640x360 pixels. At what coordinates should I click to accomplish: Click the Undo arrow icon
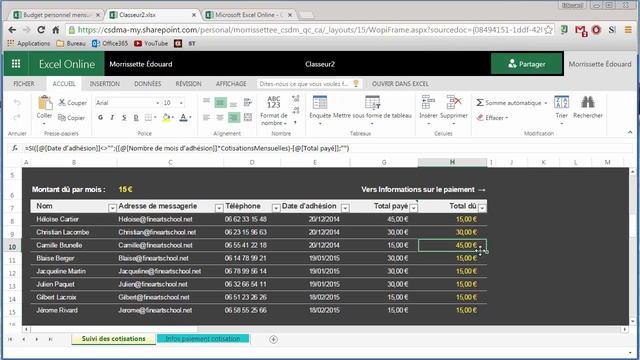coord(17,102)
